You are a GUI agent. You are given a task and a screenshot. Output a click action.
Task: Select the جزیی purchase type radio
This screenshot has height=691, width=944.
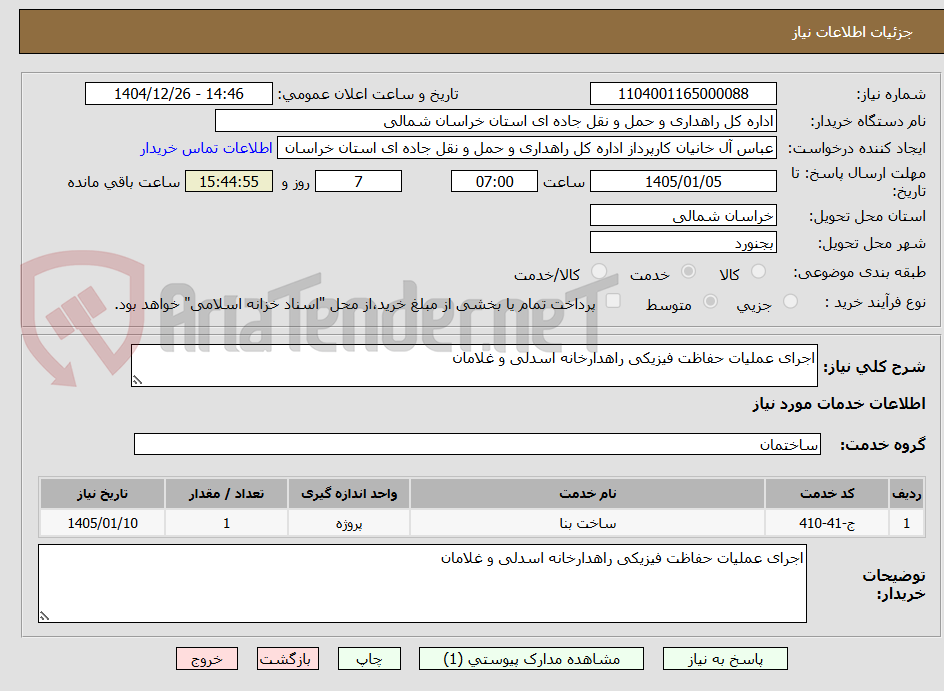pos(790,302)
